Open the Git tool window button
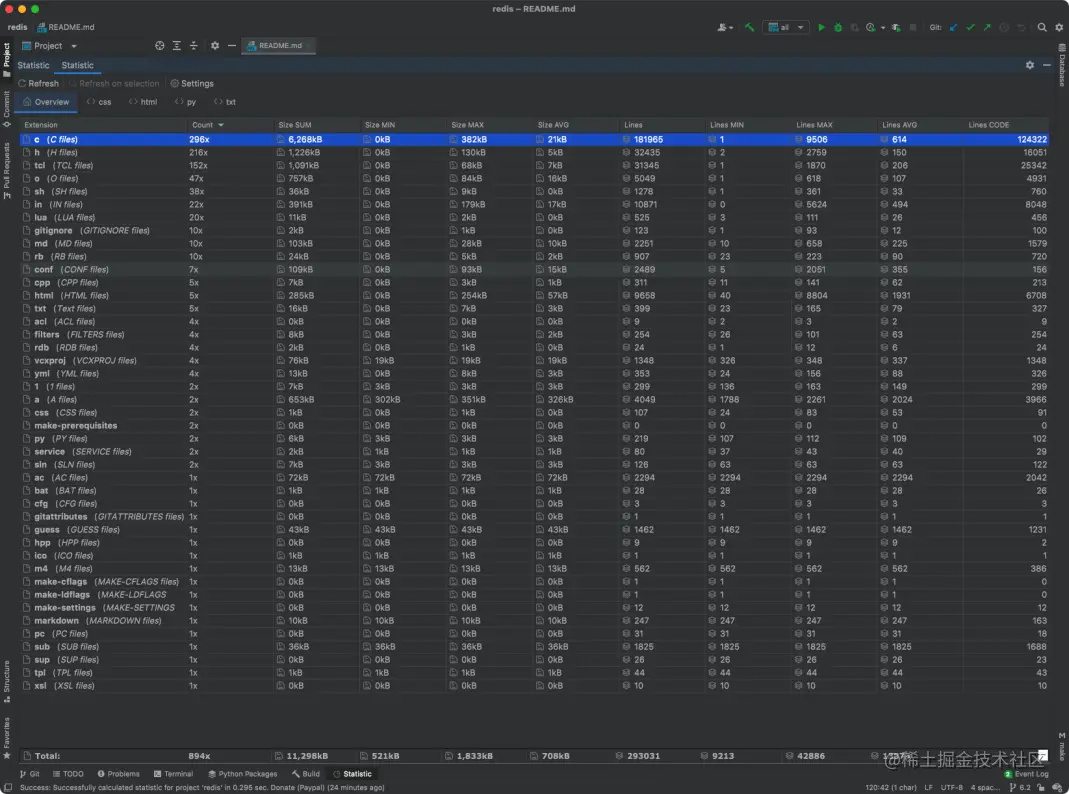The height and width of the screenshot is (794, 1069). 30,774
